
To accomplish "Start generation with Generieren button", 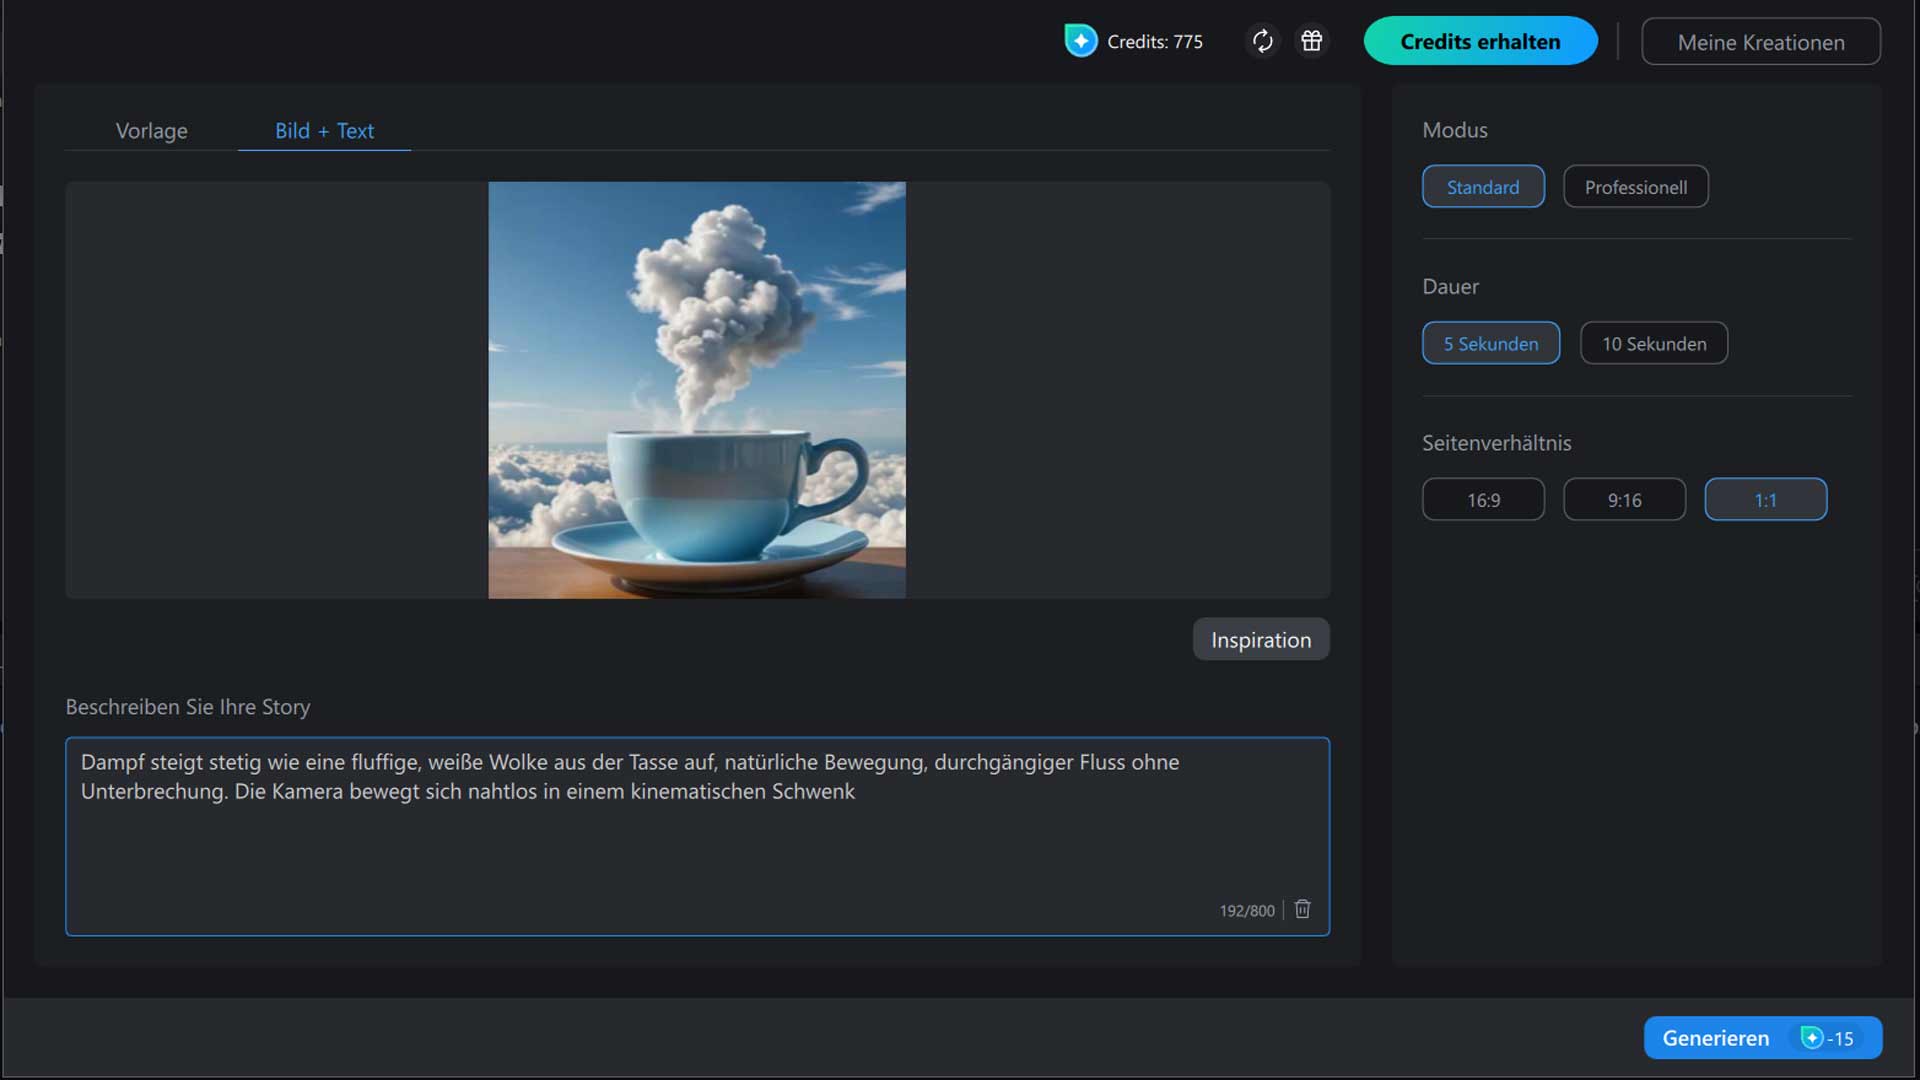I will [x=1716, y=1038].
